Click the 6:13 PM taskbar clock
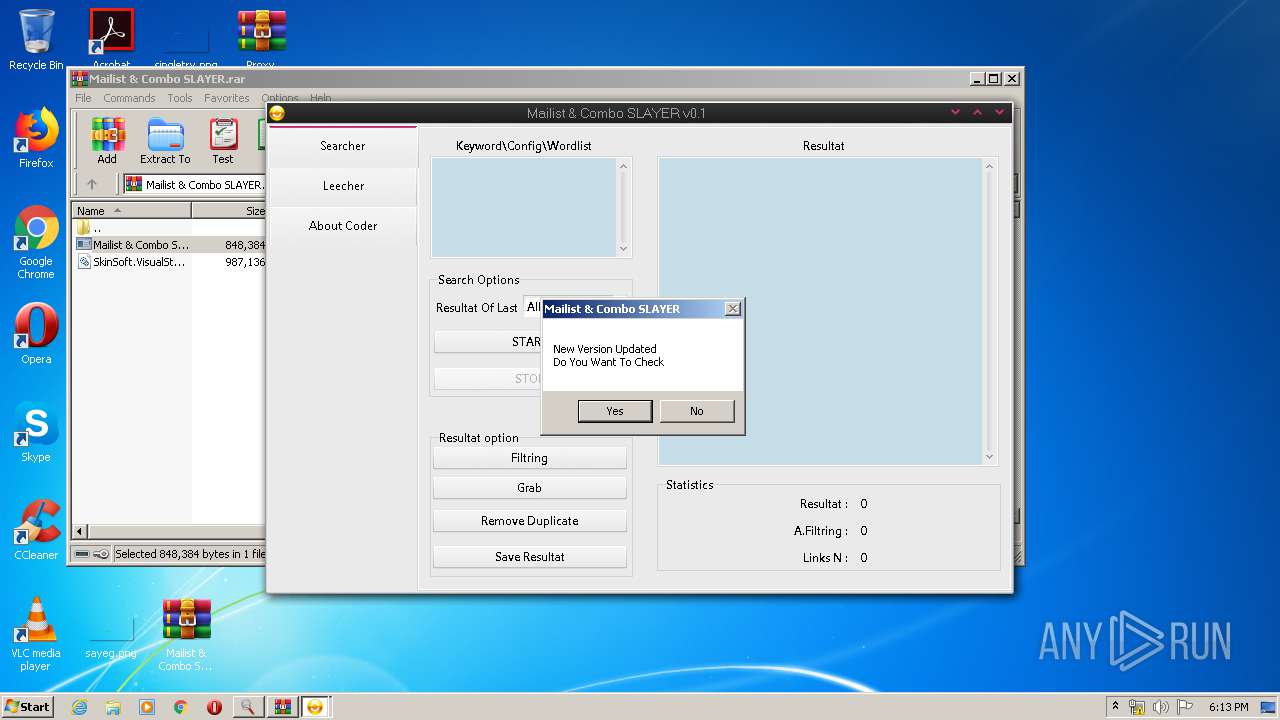The height and width of the screenshot is (720, 1280). pyautogui.click(x=1228, y=707)
